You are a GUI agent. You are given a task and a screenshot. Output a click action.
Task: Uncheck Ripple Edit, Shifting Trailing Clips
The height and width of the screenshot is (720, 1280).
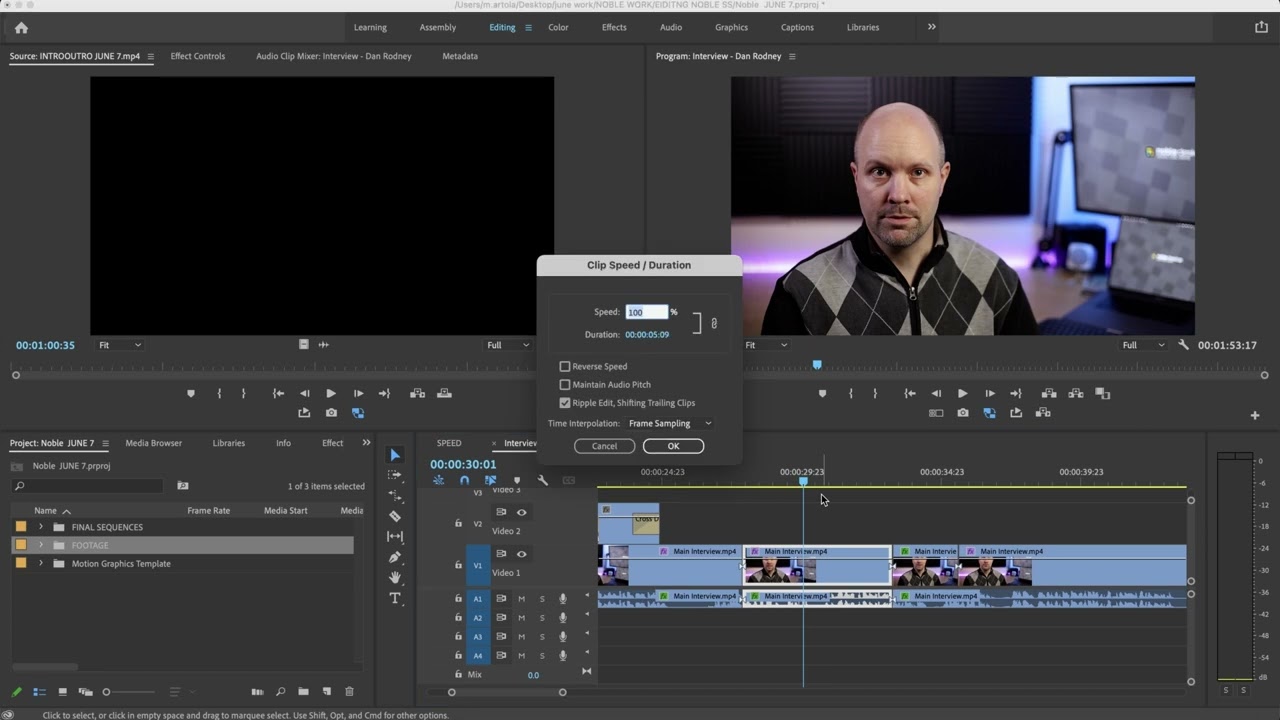point(565,402)
